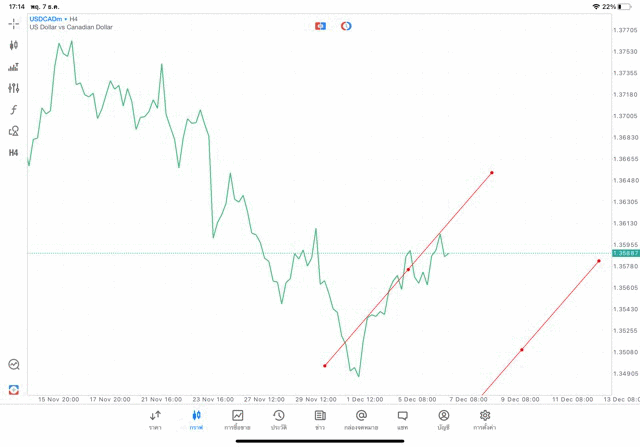Viewport: 640px width, 447px height.
Task: Open the H4 timeframe selector in sidebar
Action: pyautogui.click(x=14, y=153)
